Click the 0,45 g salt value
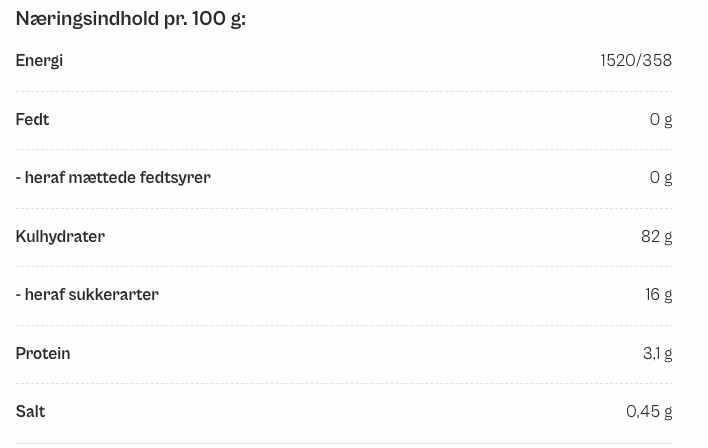The height and width of the screenshot is (448, 708). 649,412
